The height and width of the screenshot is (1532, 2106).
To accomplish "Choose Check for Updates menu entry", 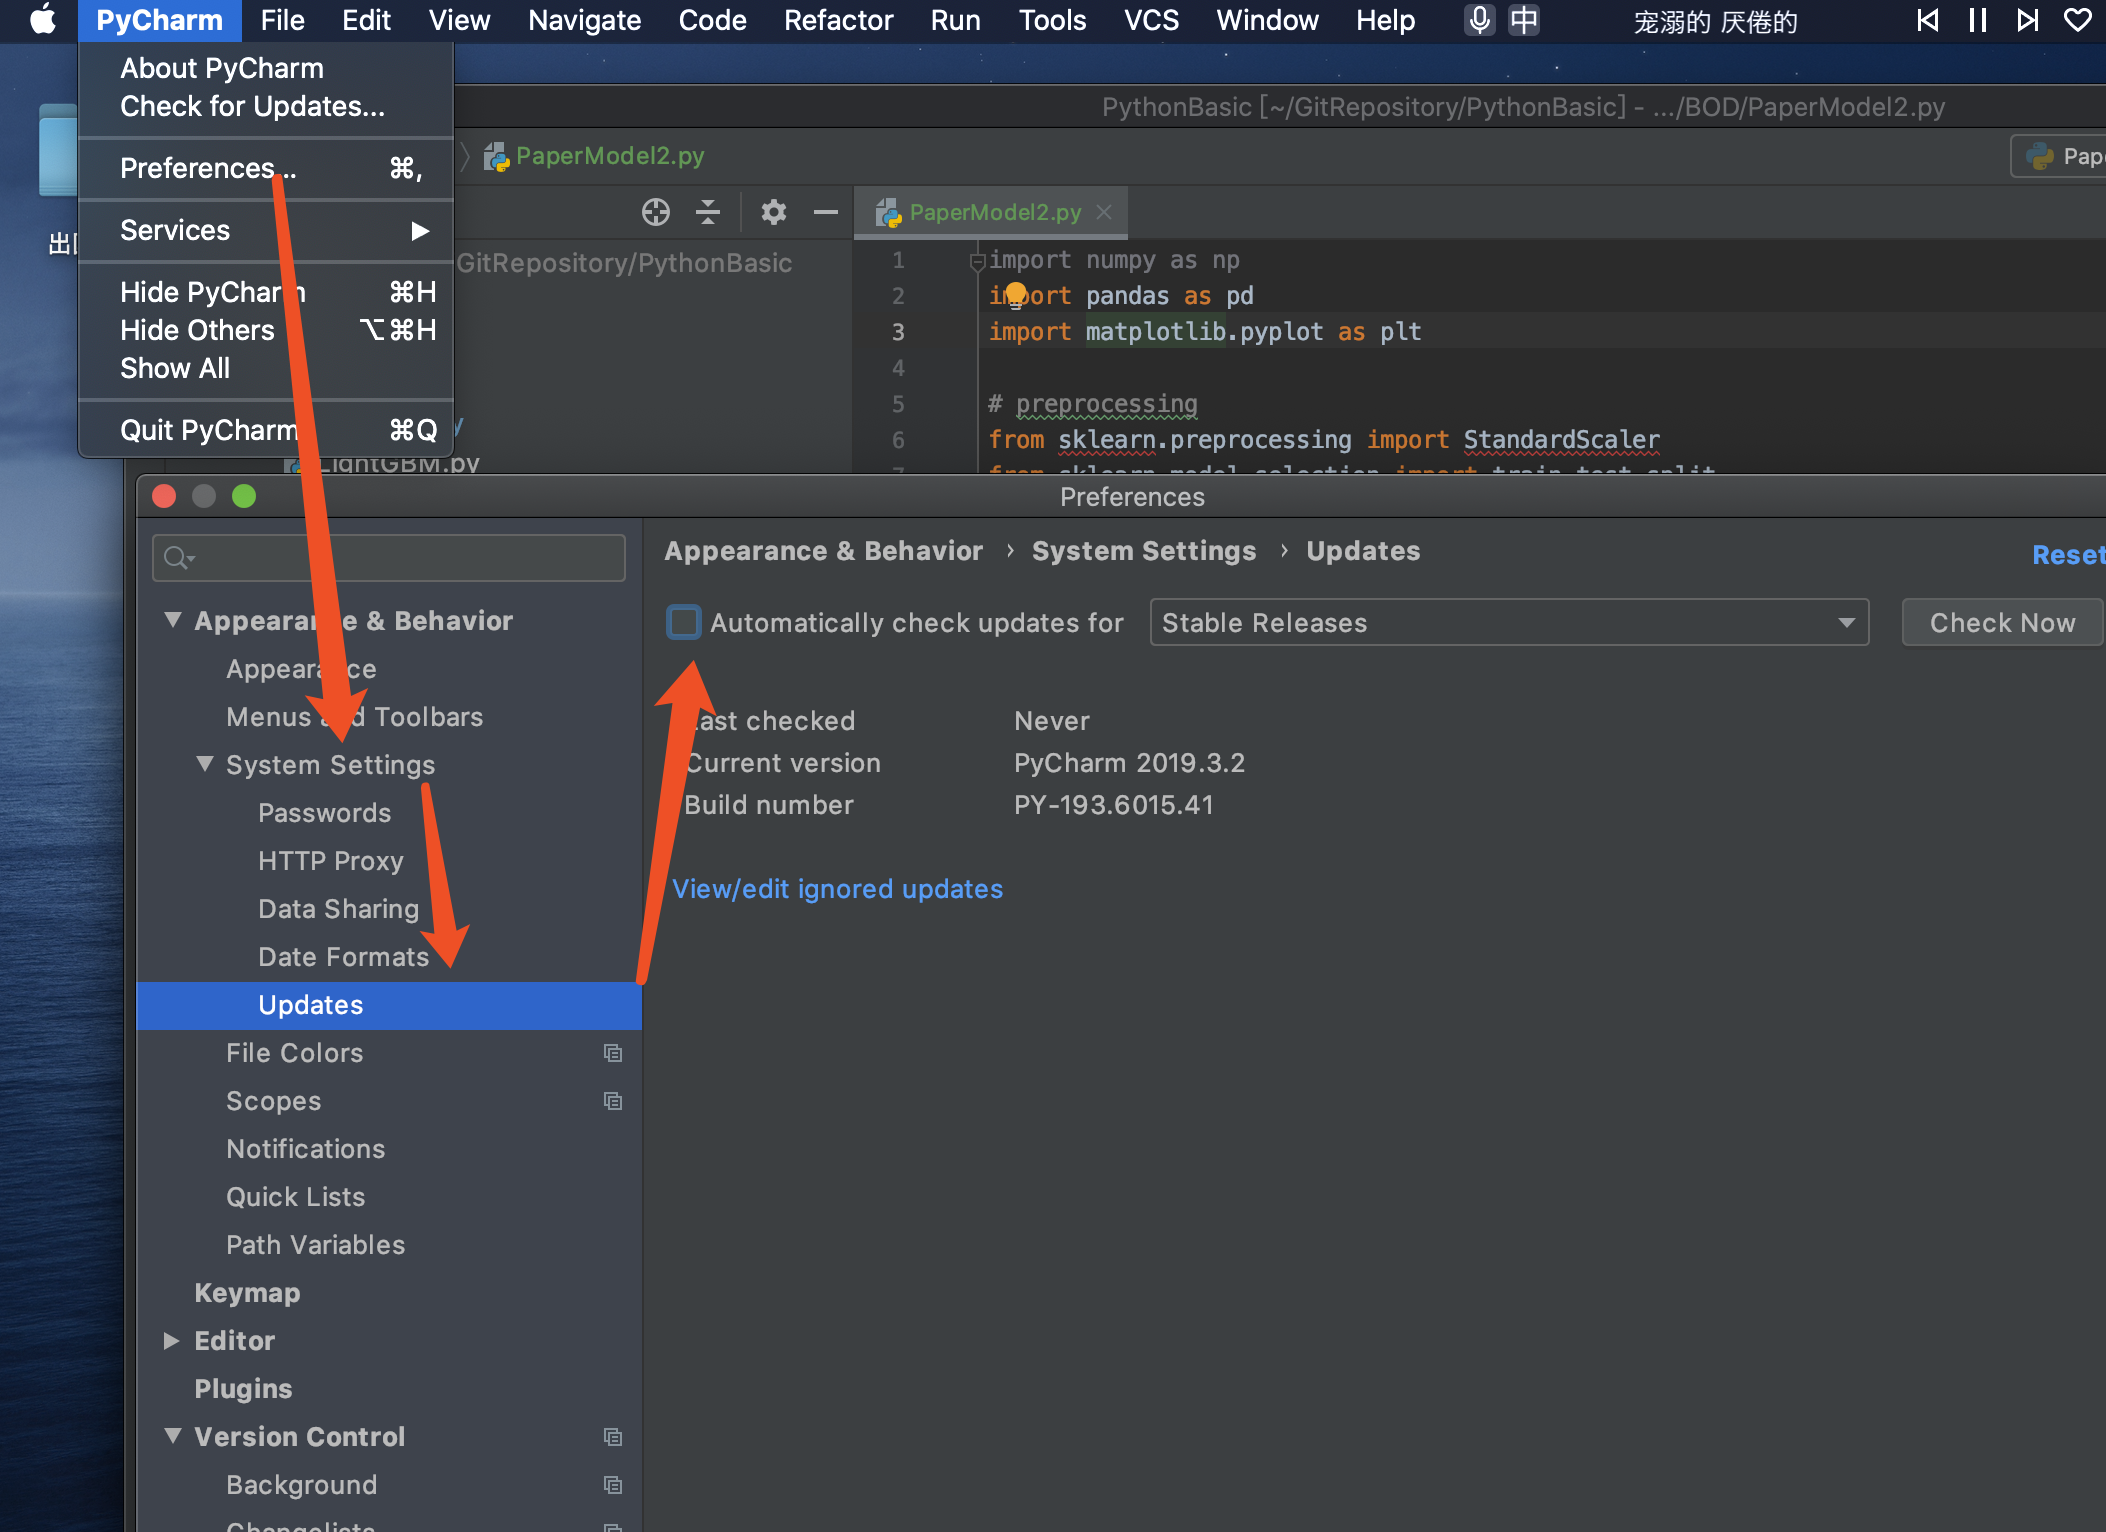I will coord(252,106).
